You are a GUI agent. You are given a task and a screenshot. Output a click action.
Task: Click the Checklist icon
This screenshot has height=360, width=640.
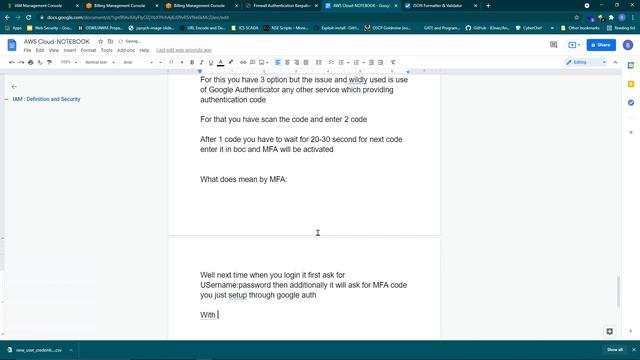(331, 62)
